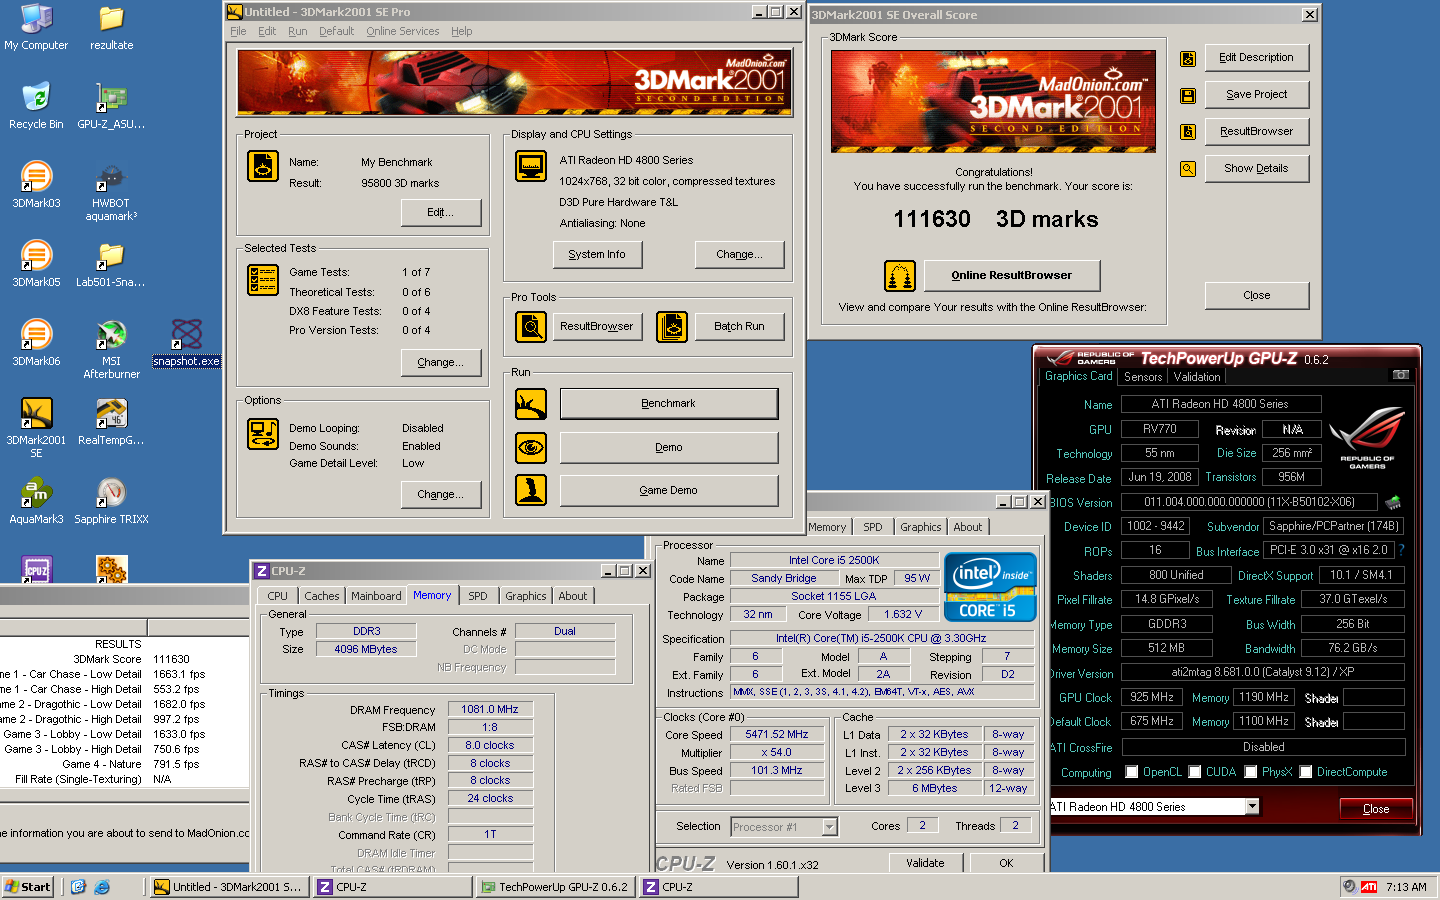Click the Intel Core i5 logo in CPU-Z
This screenshot has height=900, width=1440.
pyautogui.click(x=991, y=587)
